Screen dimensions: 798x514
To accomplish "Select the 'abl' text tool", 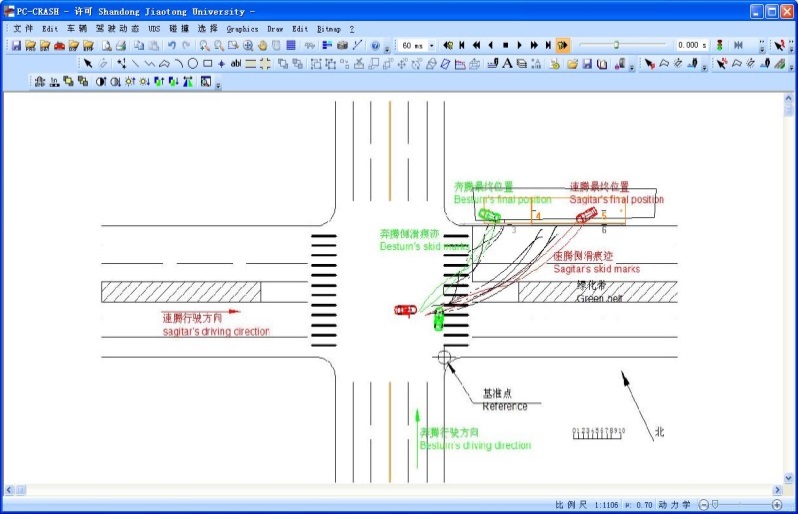I will pos(236,64).
